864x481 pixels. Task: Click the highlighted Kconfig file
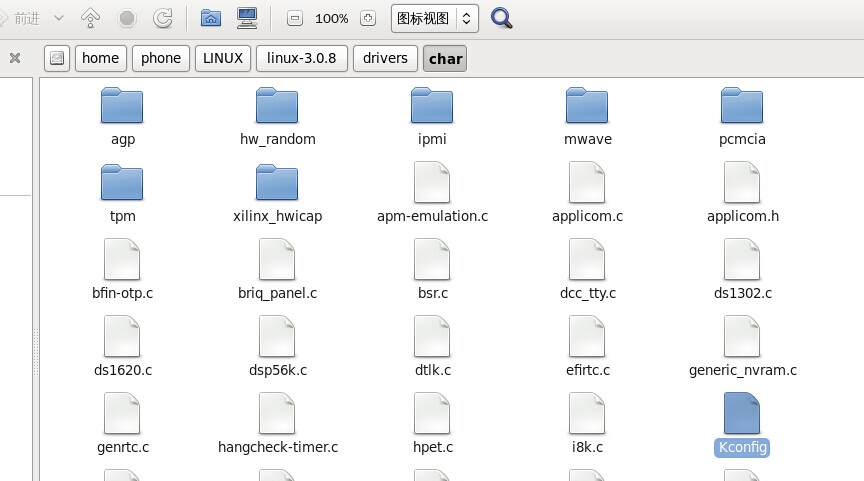[x=742, y=424]
